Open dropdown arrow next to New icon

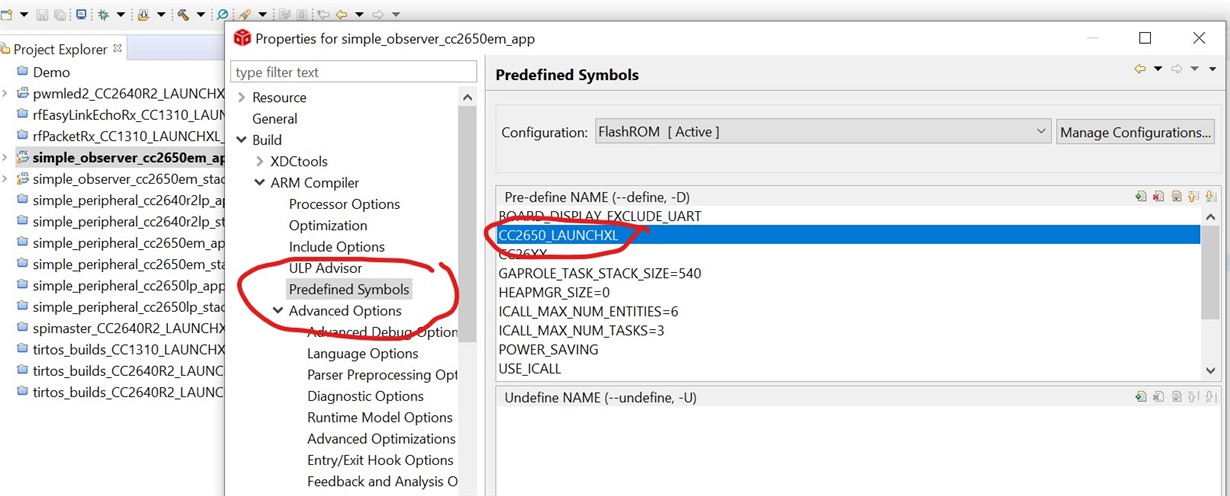[x=25, y=15]
